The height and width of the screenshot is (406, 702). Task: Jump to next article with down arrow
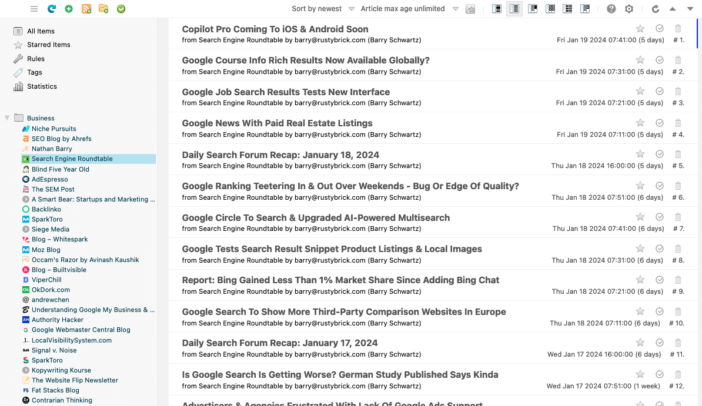[x=691, y=9]
